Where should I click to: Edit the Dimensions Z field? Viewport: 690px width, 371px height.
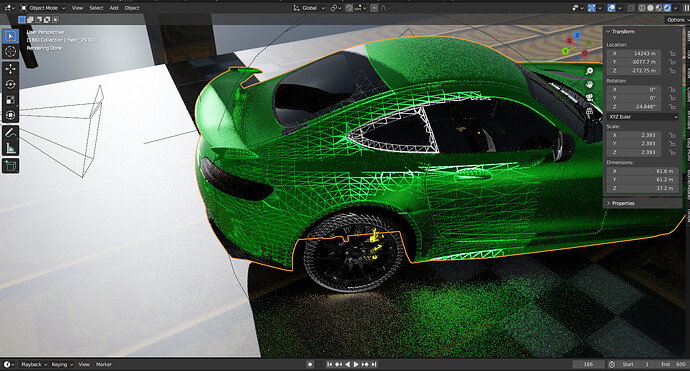(x=642, y=188)
